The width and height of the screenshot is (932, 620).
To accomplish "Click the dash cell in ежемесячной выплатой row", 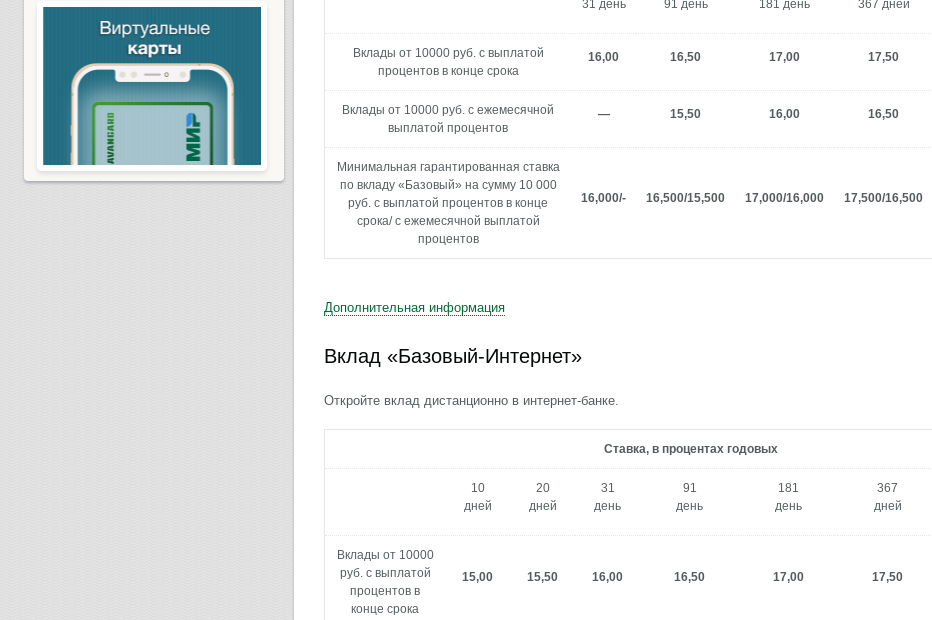I will [x=603, y=114].
